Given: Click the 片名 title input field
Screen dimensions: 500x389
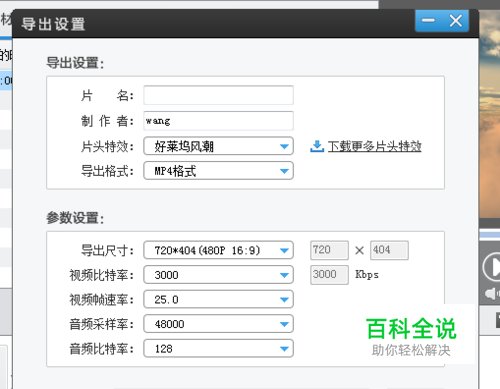Looking at the screenshot, I should pos(218,95).
